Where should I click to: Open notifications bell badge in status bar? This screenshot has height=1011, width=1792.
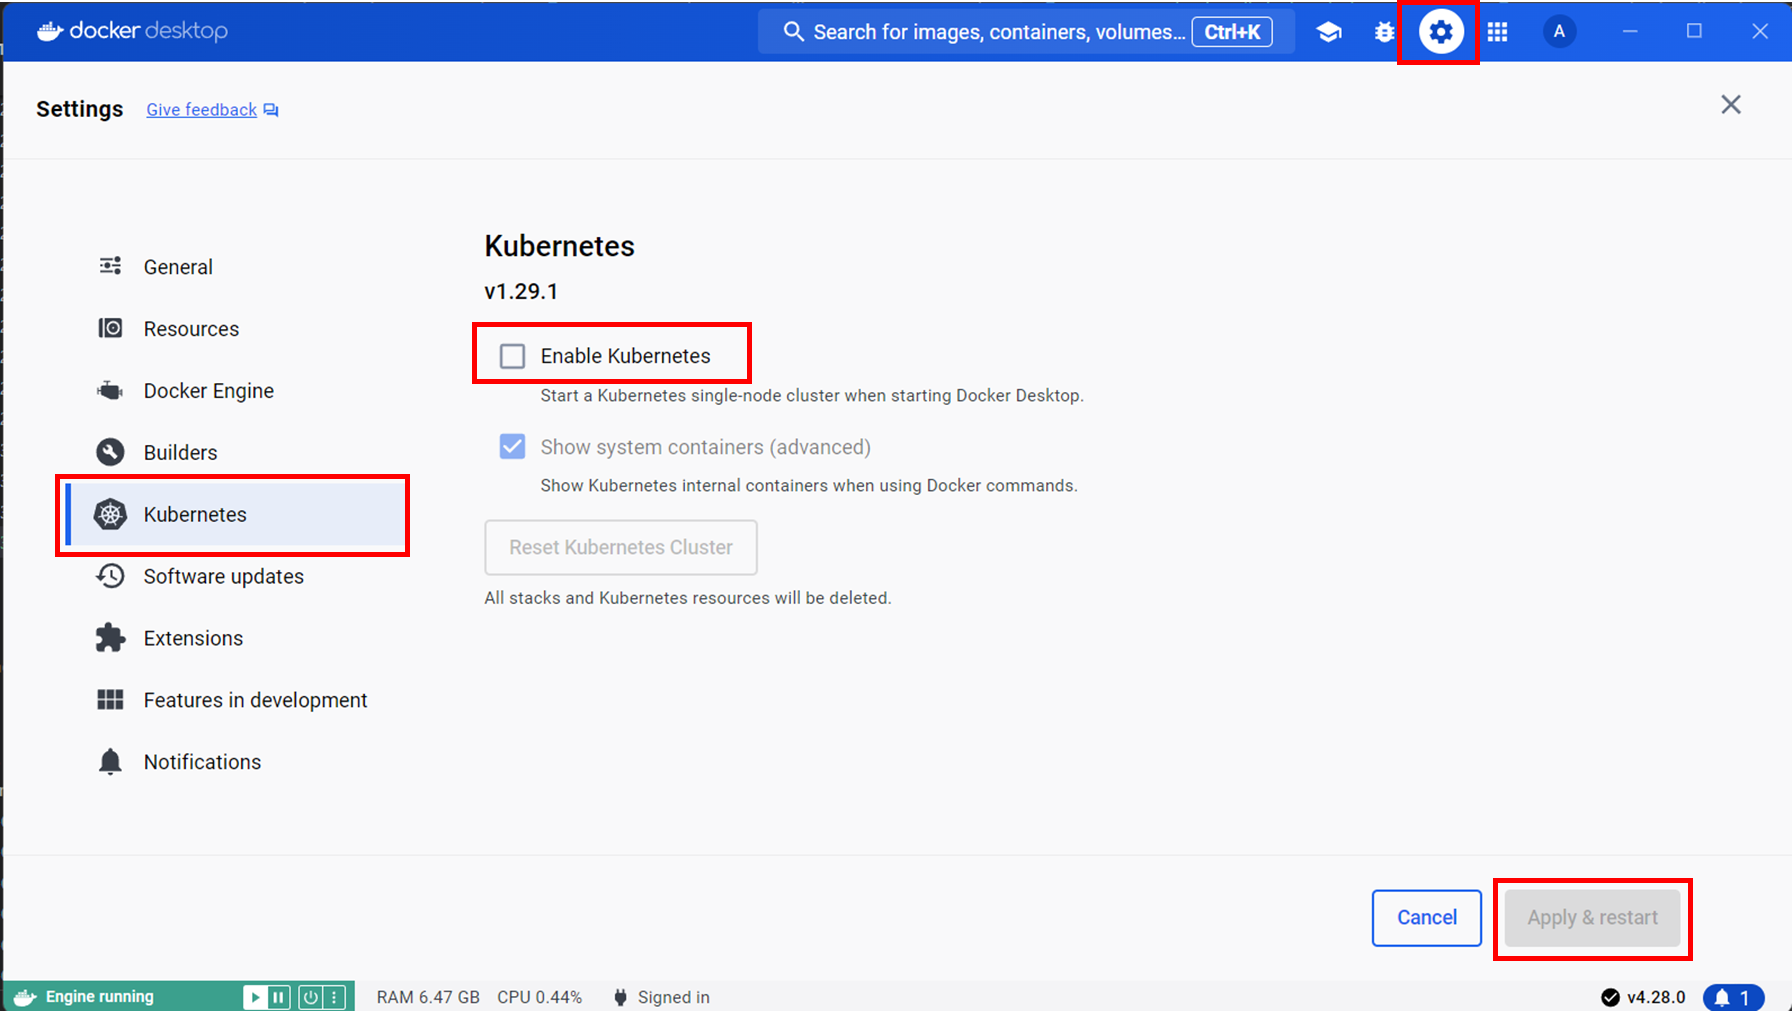(x=1734, y=997)
